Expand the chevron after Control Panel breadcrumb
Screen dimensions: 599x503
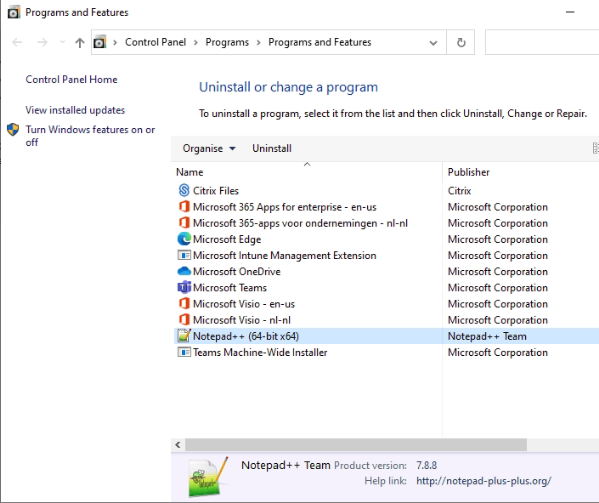[x=196, y=42]
